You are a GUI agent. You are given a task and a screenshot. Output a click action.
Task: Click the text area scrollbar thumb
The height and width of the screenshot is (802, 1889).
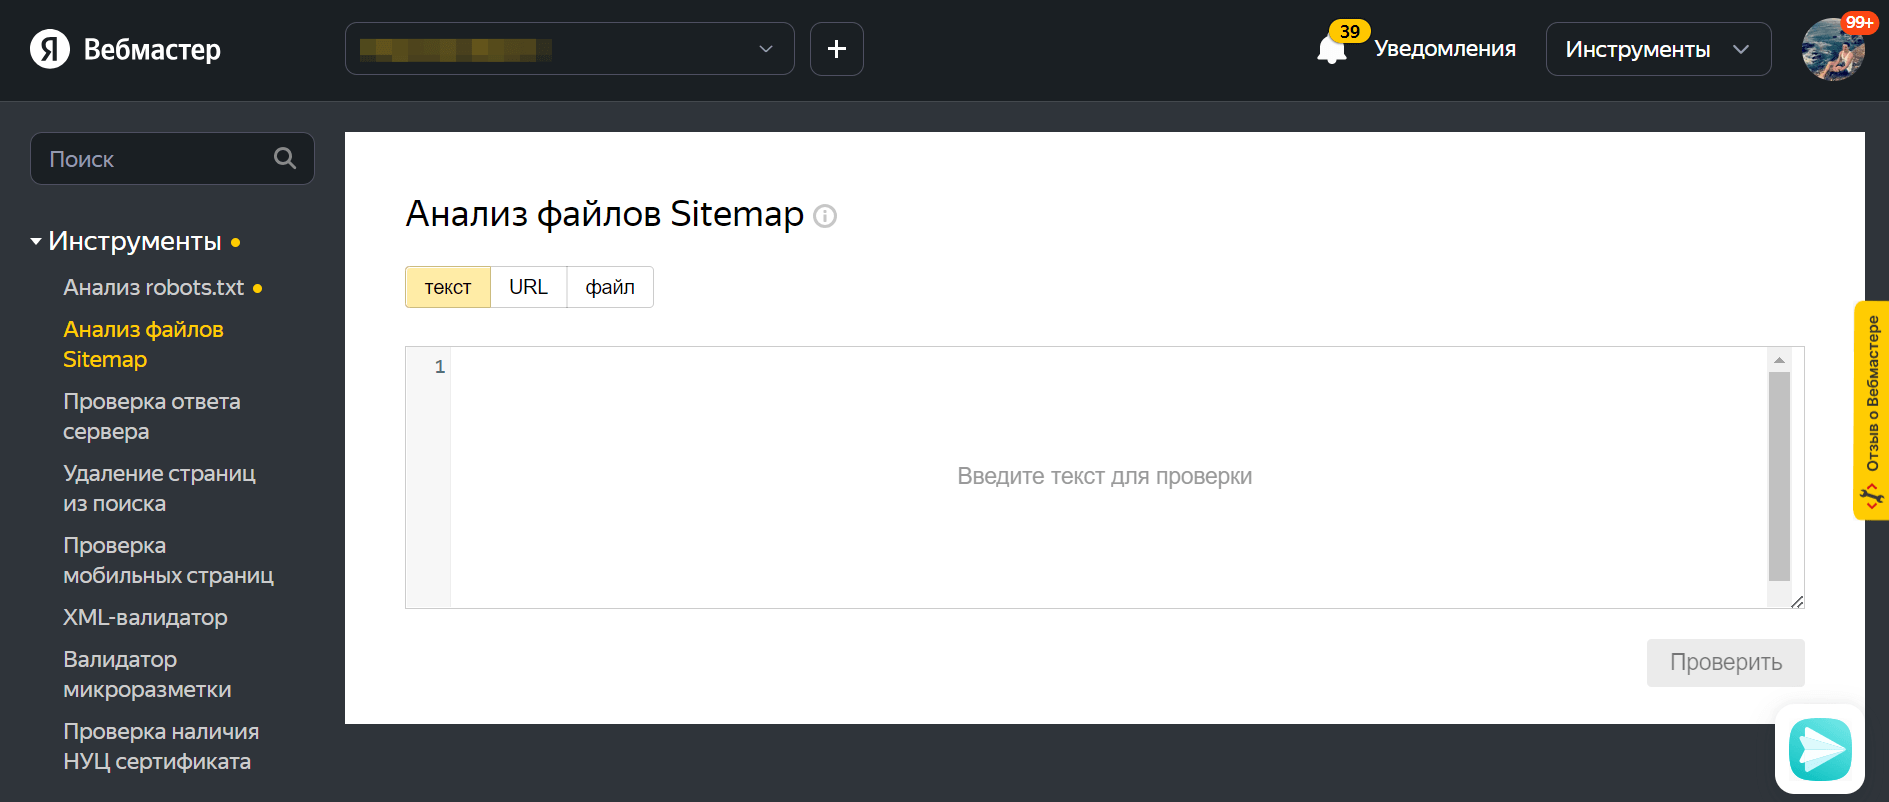click(x=1779, y=476)
